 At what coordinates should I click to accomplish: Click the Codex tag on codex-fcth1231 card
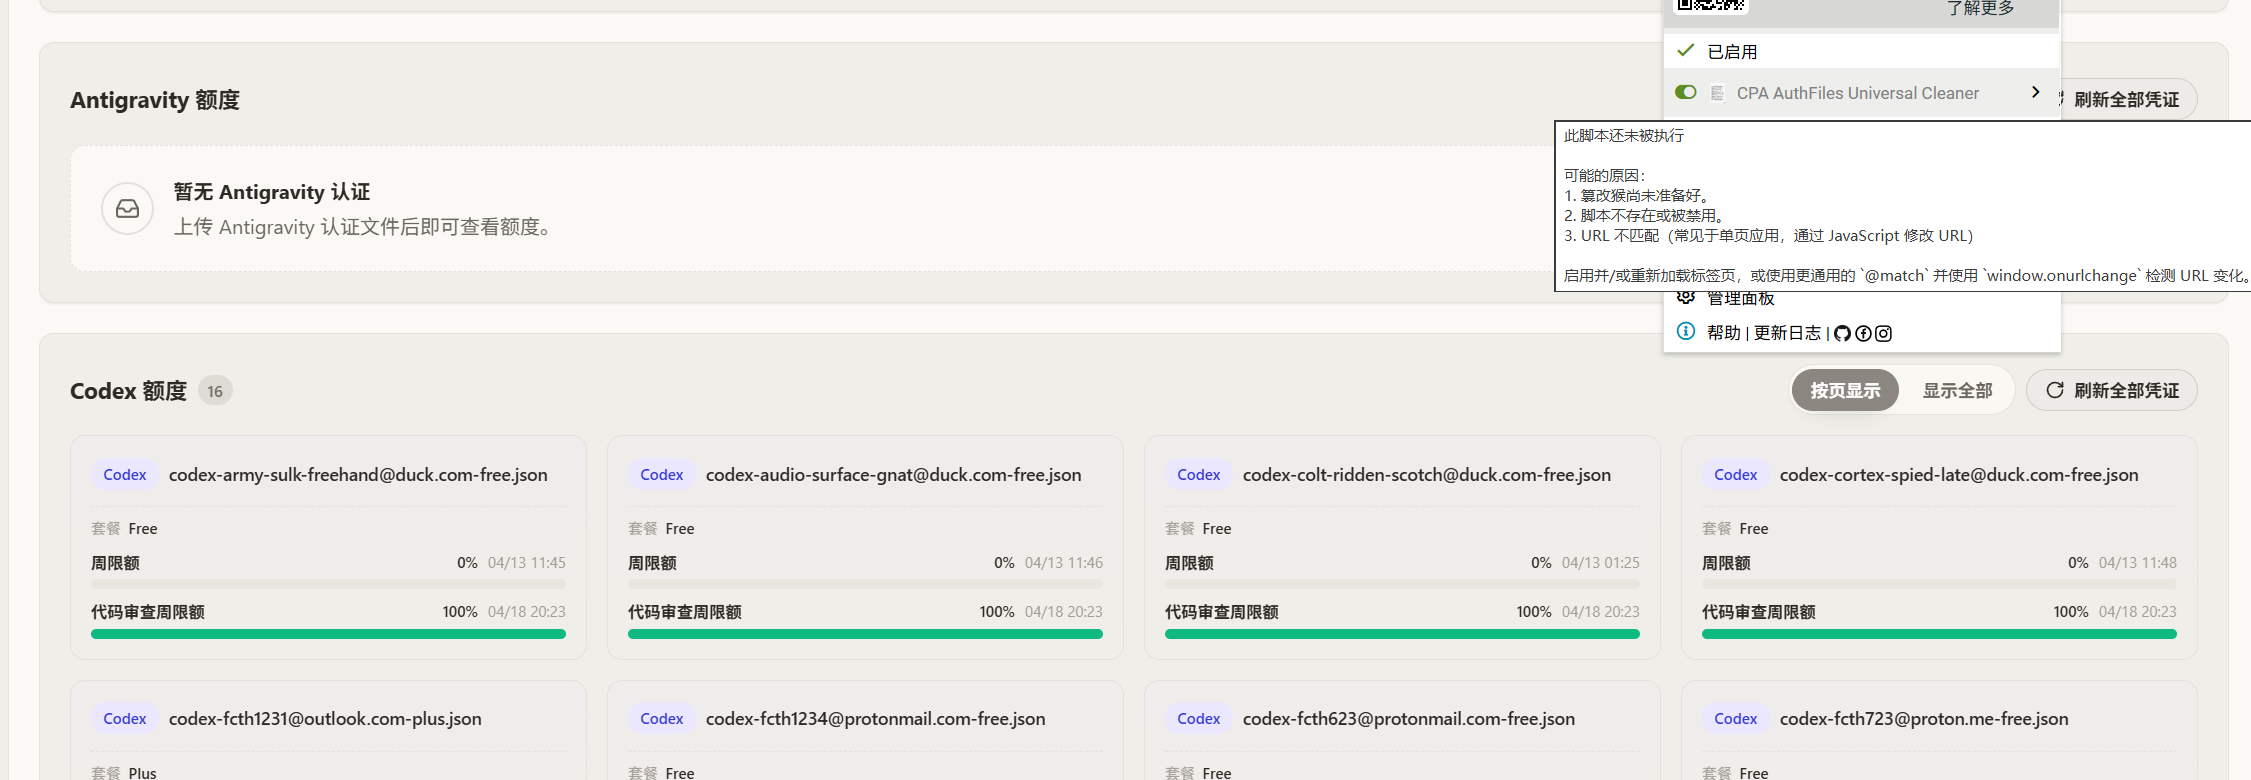click(x=125, y=719)
